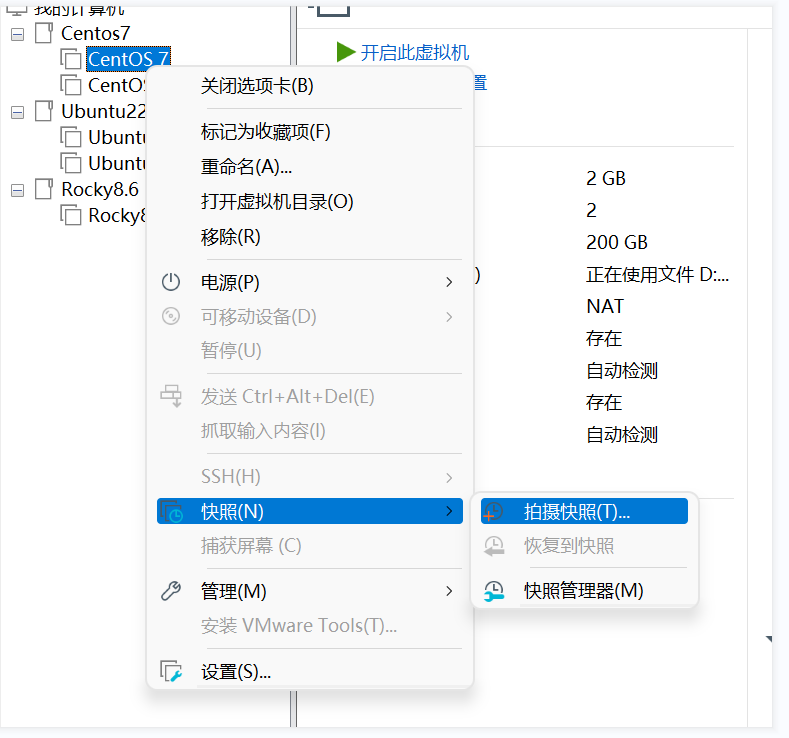Select the Rocky8.6 folder label

[100, 189]
